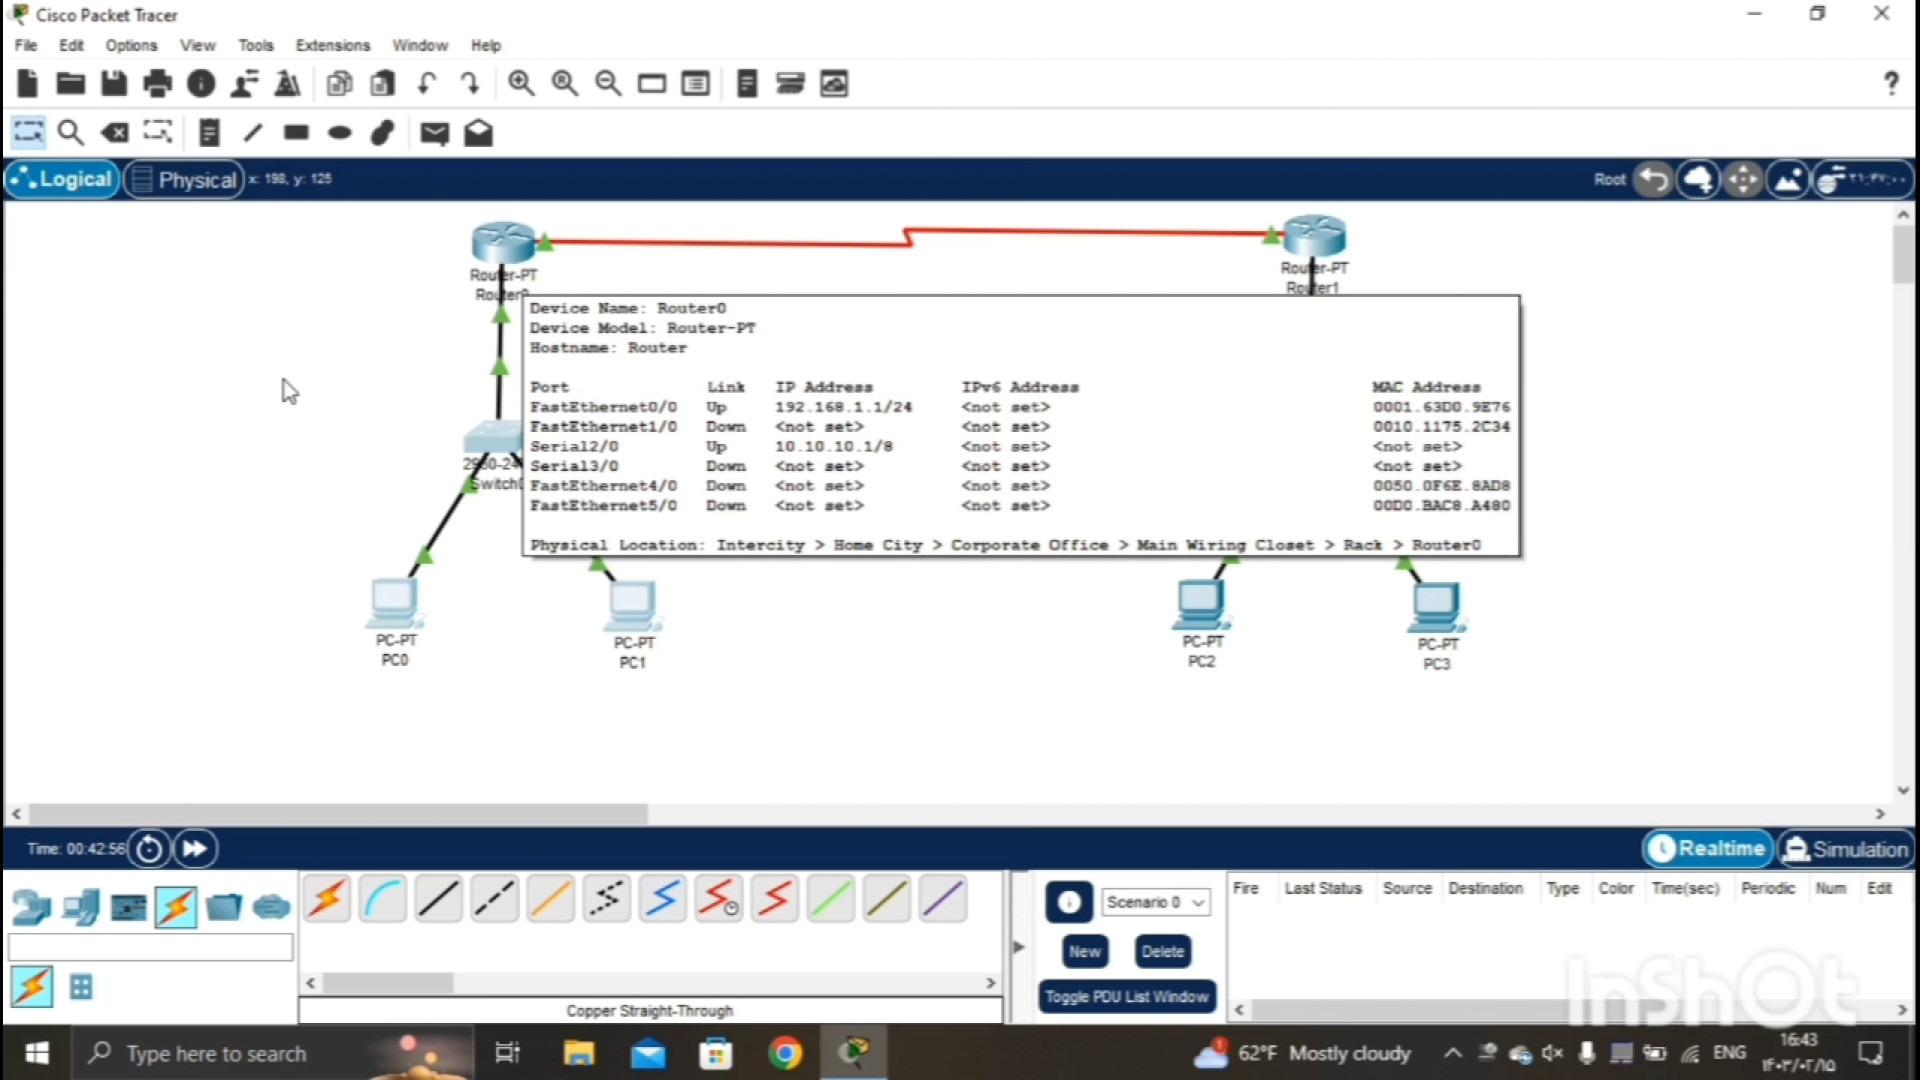1920x1080 pixels.
Task: Open the Tools menu
Action: [x=256, y=45]
